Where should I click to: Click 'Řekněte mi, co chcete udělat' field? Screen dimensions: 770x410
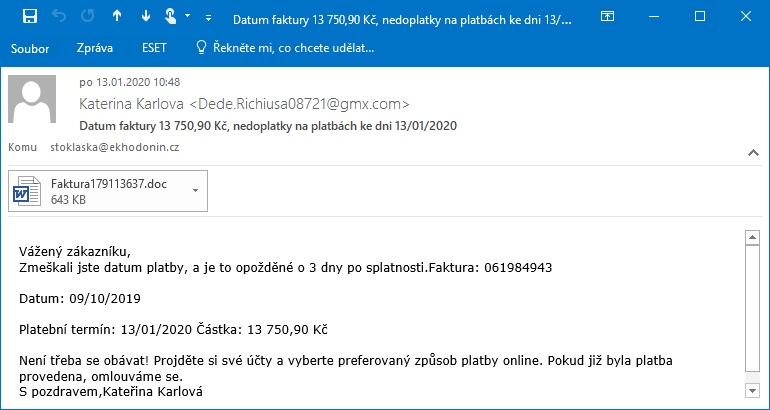pyautogui.click(x=294, y=48)
